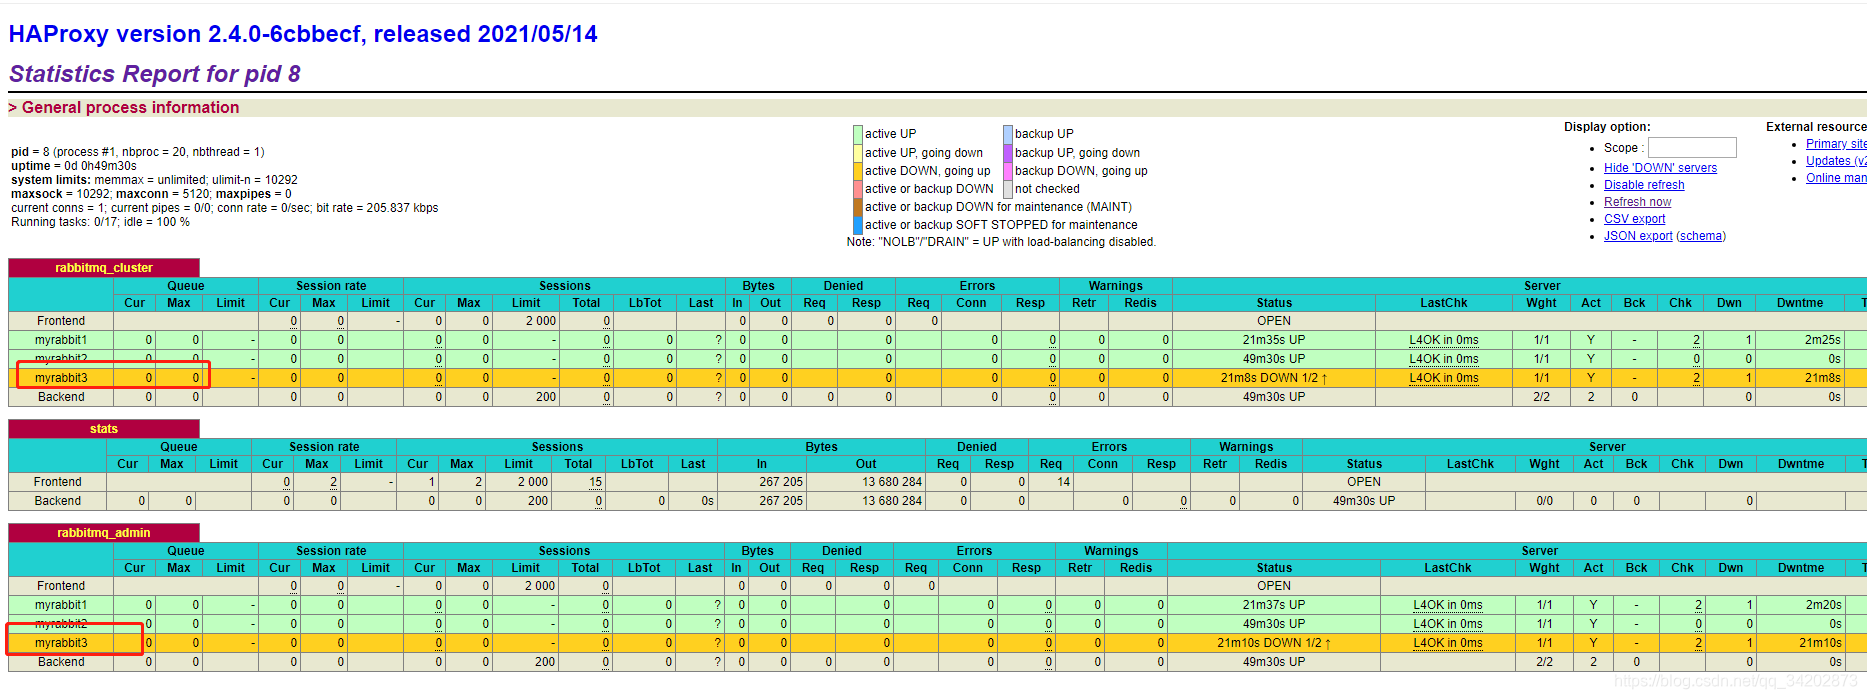Screen dimensions: 1867x699
Task: Click the Status header in stats table
Action: click(1363, 464)
